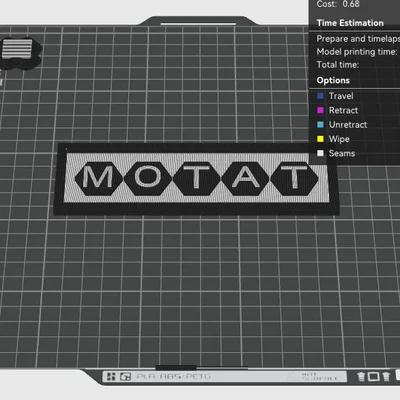
Task: Click the magenta Retract color swatch
Action: pyautogui.click(x=320, y=110)
